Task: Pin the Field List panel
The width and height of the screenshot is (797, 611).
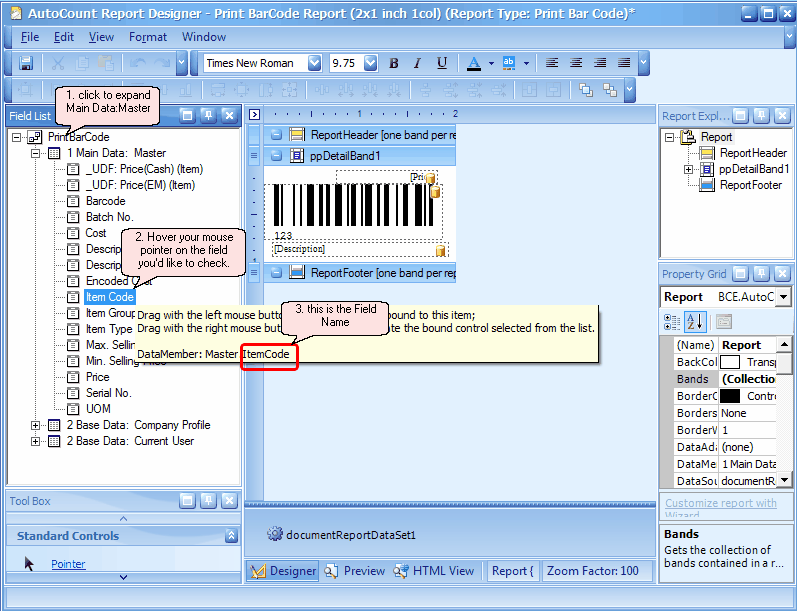Action: (208, 115)
